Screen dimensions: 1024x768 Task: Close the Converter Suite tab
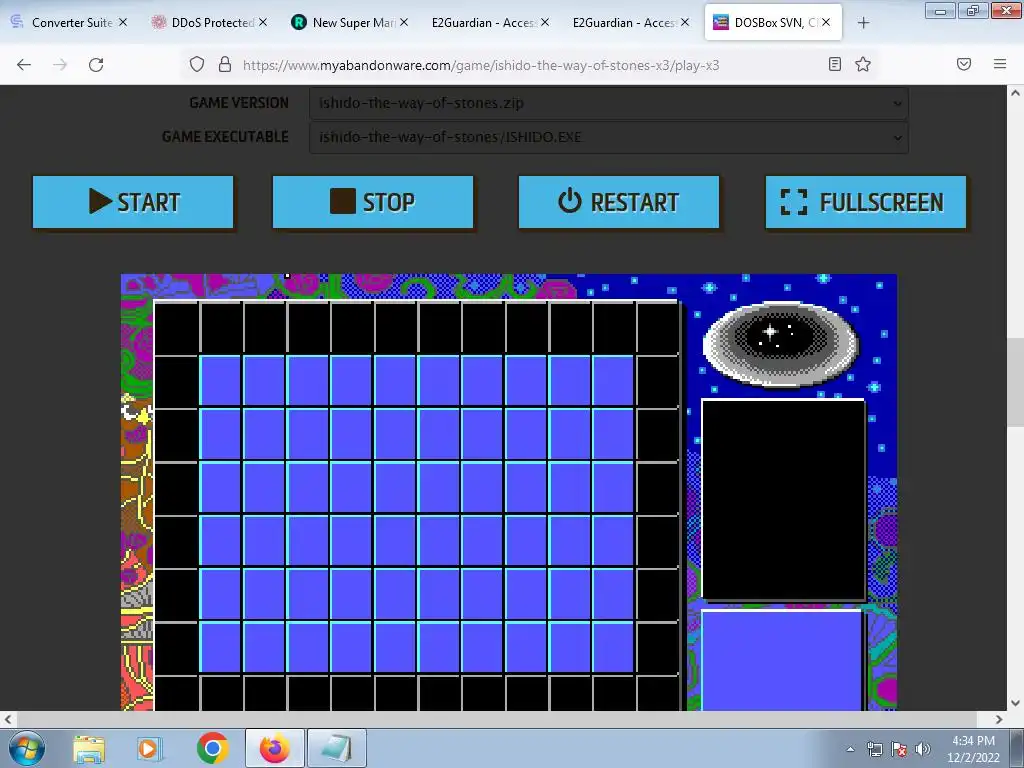(123, 22)
